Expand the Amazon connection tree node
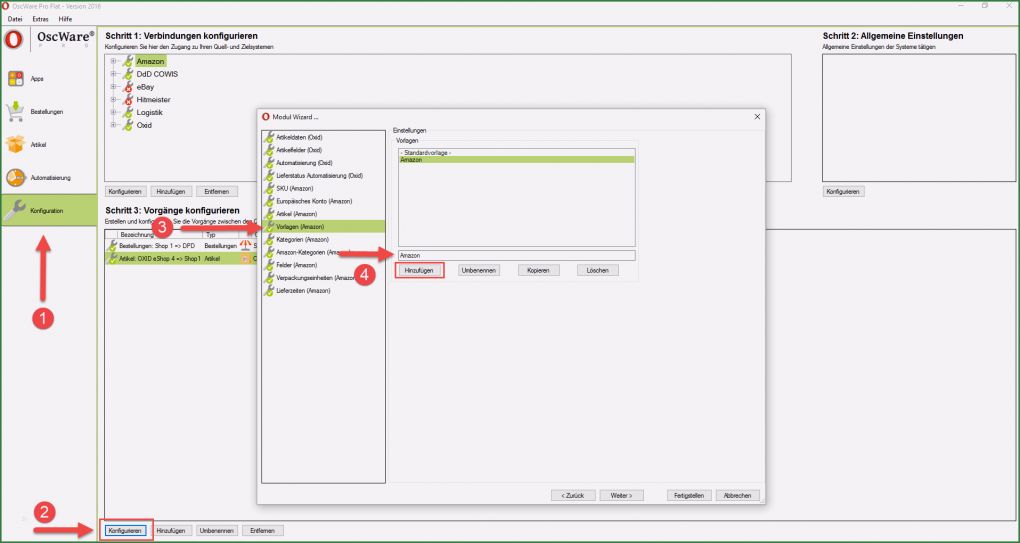The width and height of the screenshot is (1020, 543). click(113, 61)
